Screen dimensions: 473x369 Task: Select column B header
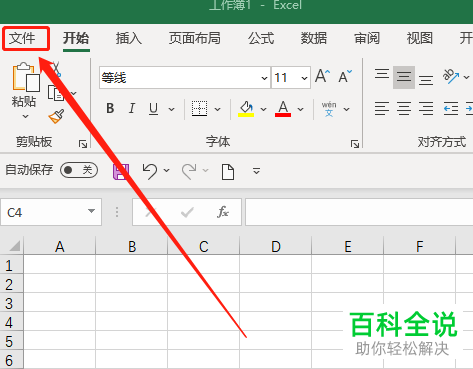click(132, 246)
